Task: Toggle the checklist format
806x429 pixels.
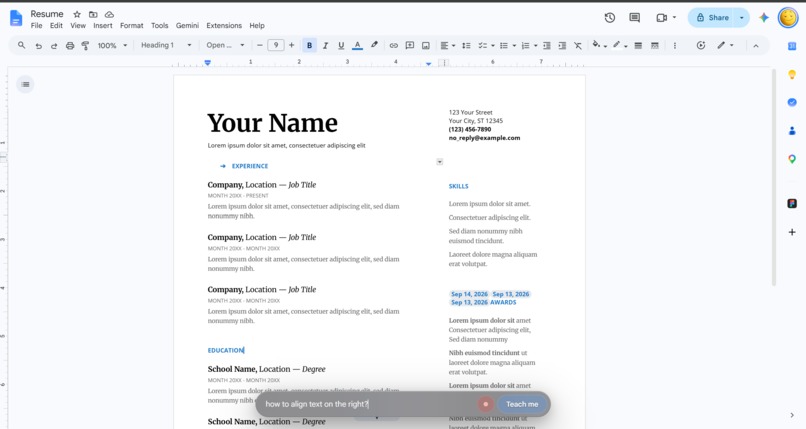Action: (482, 46)
